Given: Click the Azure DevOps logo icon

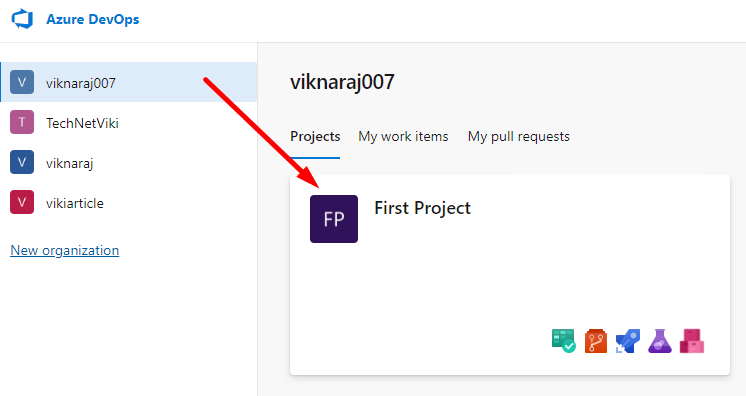Looking at the screenshot, I should click(22, 20).
